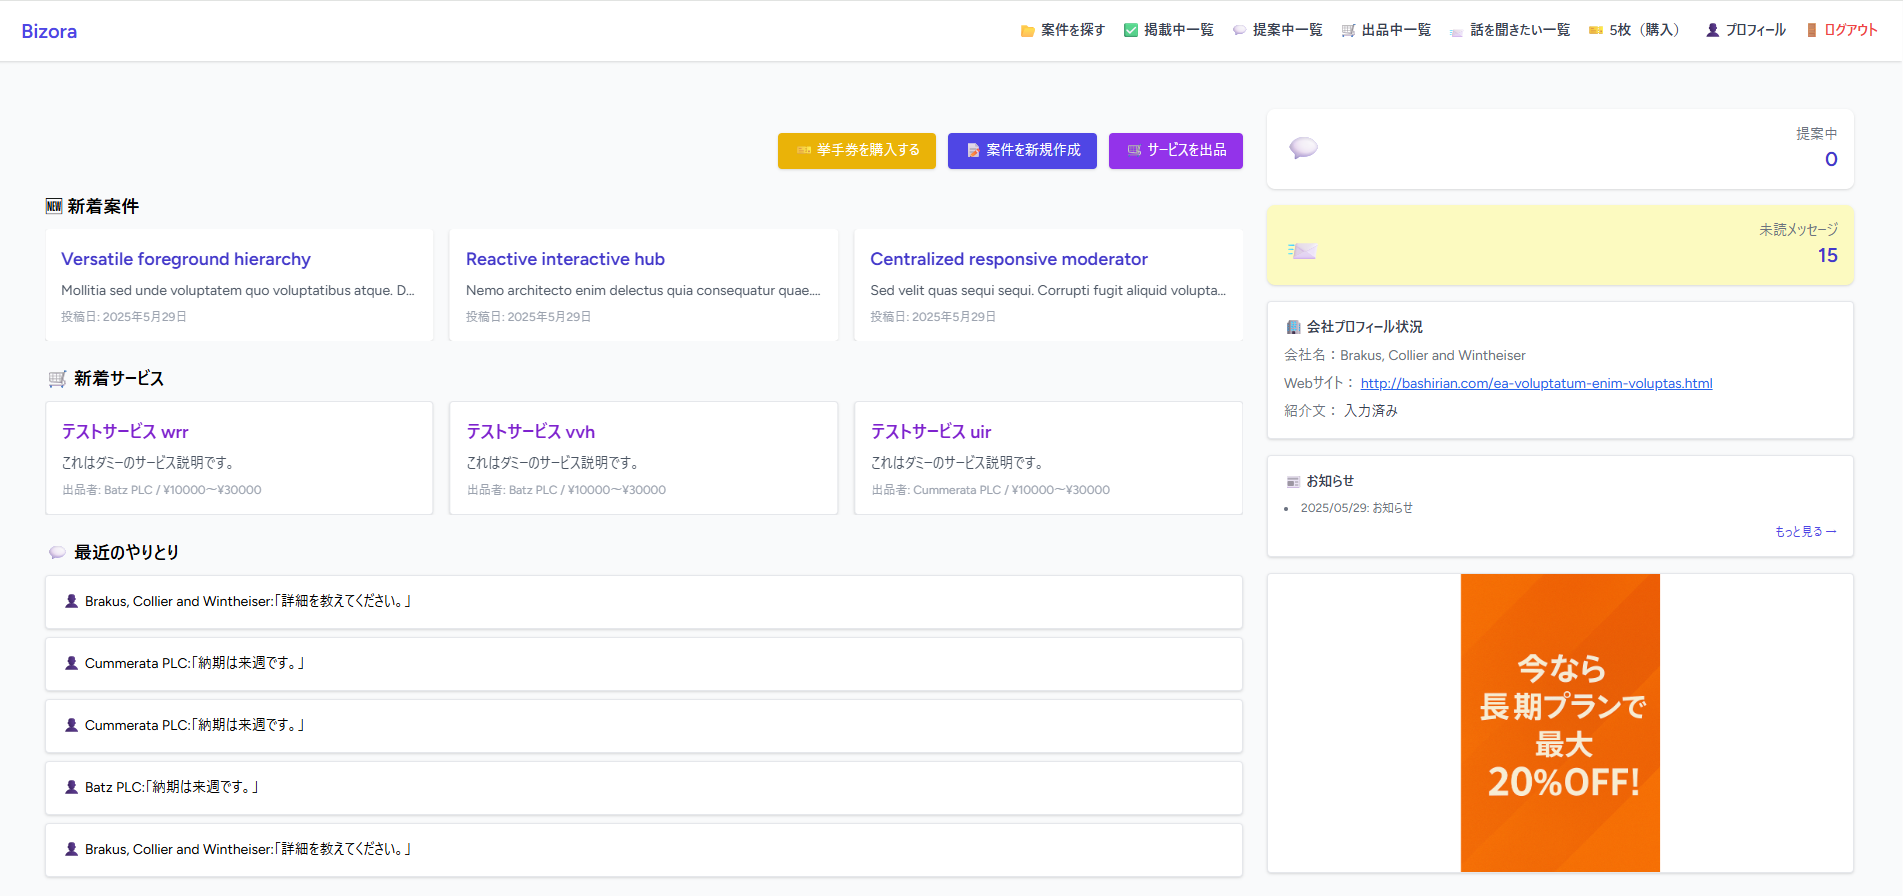
Task: Click icon beside 話を聞きたい一覧
Action: point(1456,31)
